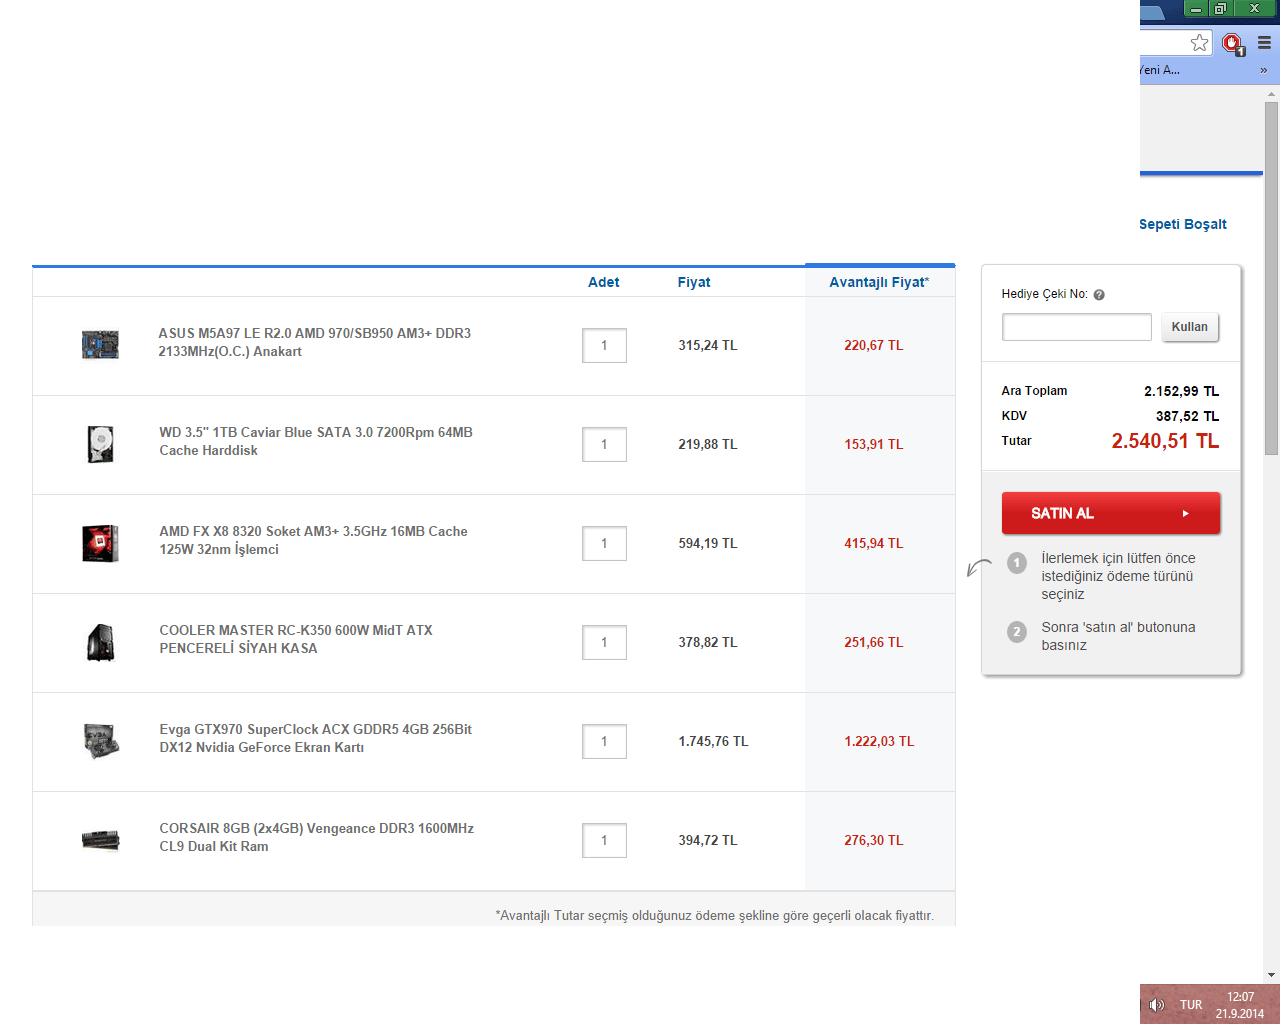Viewport: 1280px width, 1024px height.
Task: Open the Evga GTX970 graphics card thumbnail
Action: [x=101, y=741]
